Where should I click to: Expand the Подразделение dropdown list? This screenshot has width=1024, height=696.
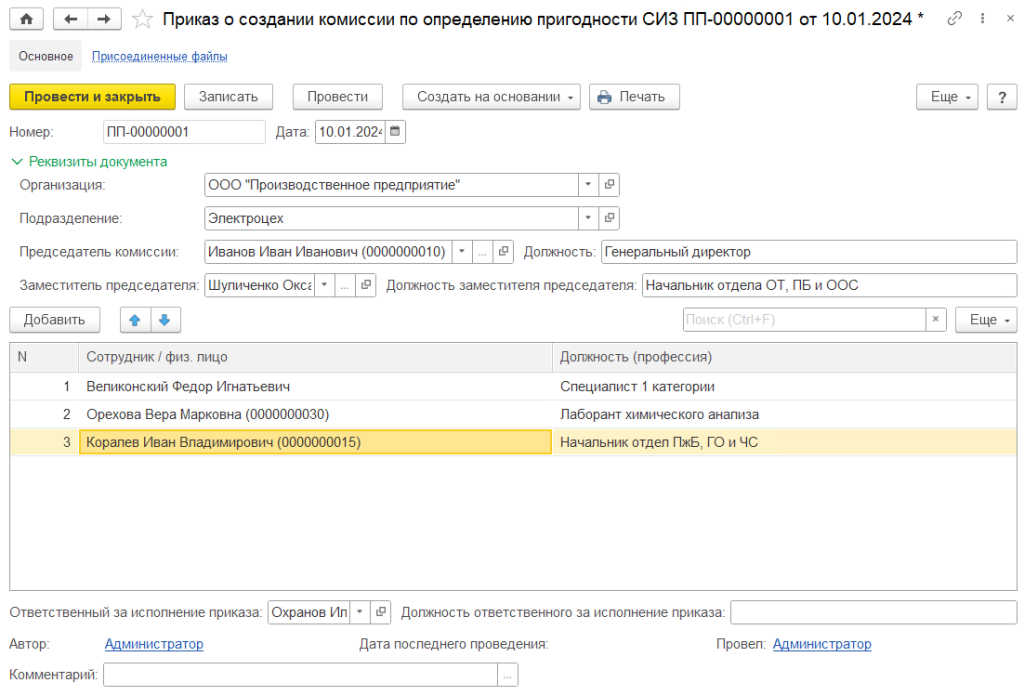(587, 218)
